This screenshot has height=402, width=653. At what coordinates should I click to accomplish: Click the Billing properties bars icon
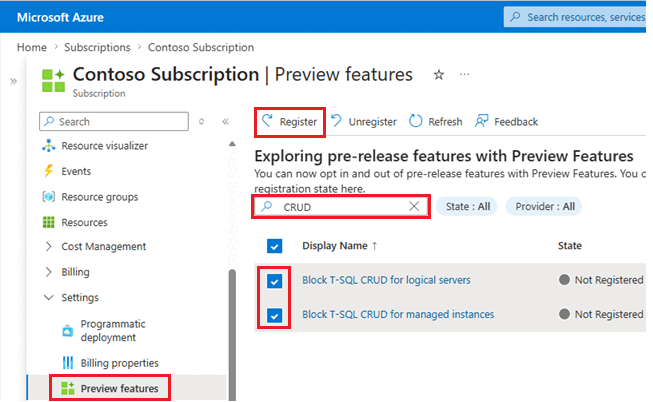click(67, 363)
